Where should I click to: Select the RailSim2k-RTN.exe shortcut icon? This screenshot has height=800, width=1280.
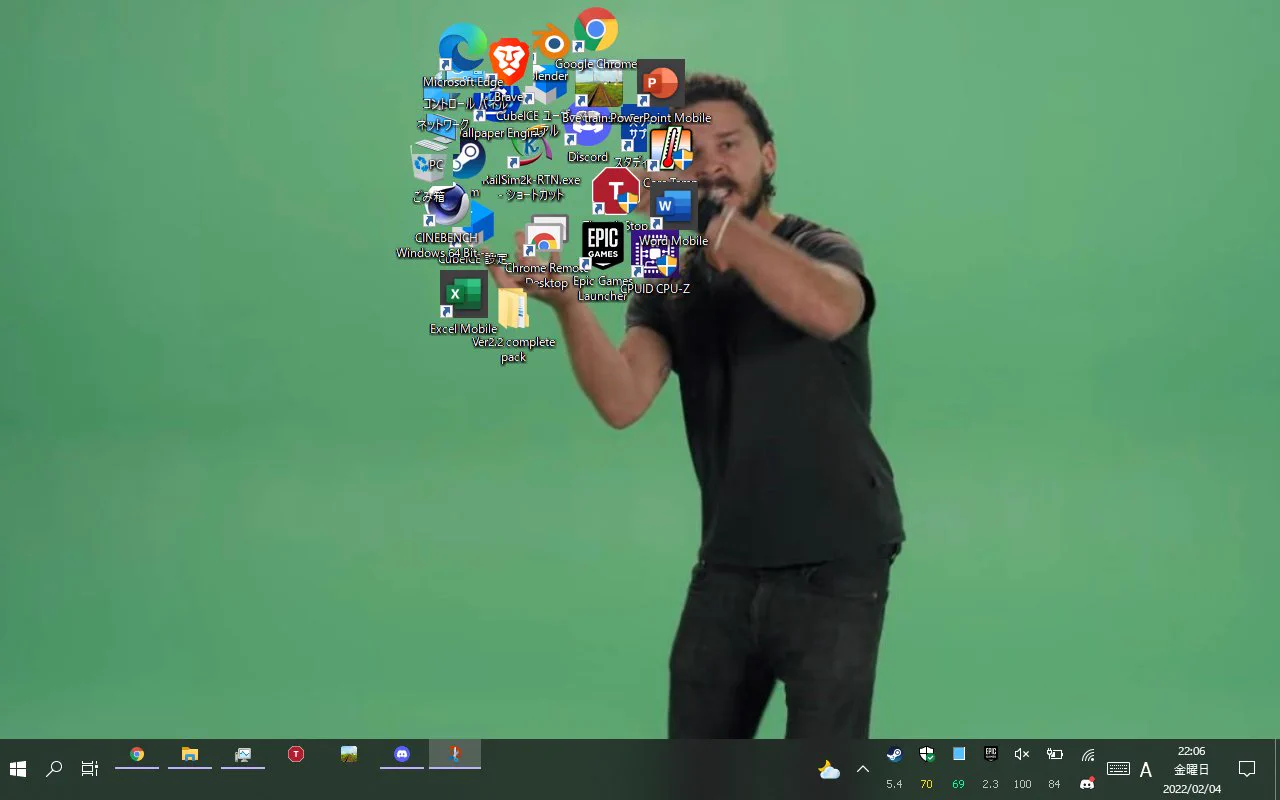click(531, 148)
